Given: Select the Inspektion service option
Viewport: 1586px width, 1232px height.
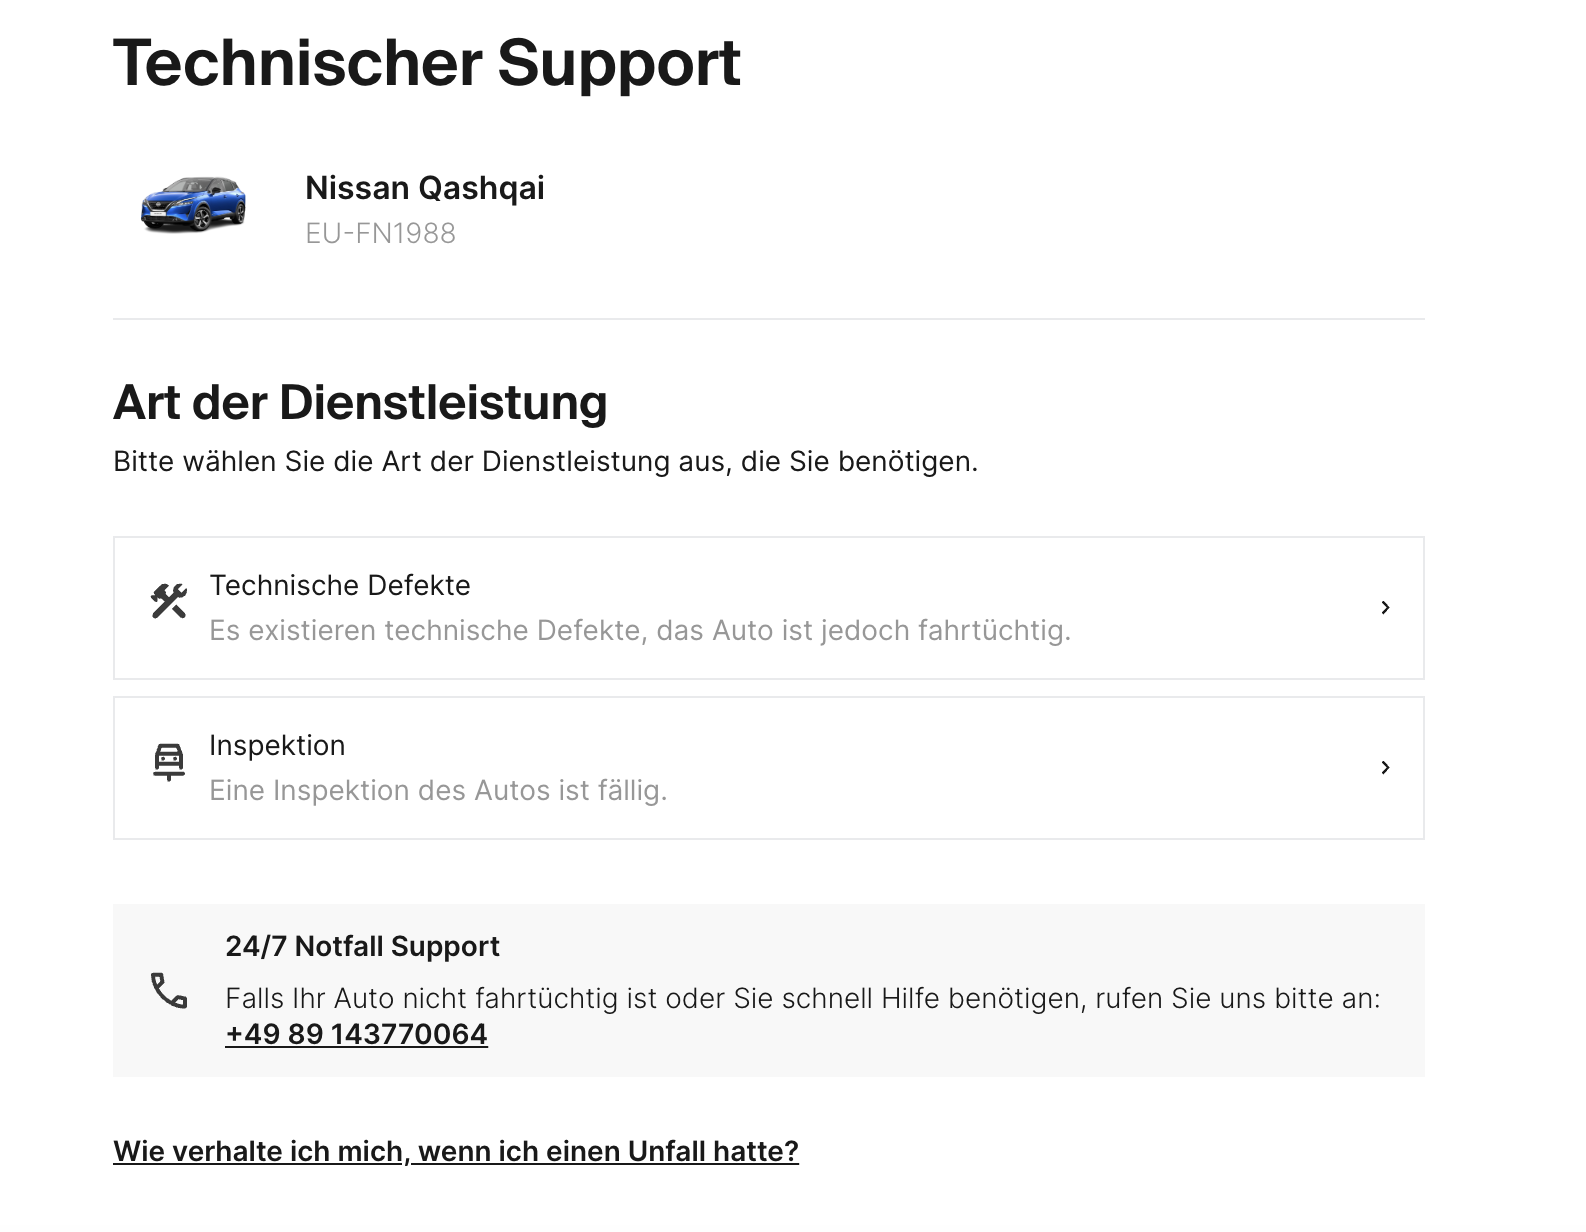Looking at the screenshot, I should point(768,768).
